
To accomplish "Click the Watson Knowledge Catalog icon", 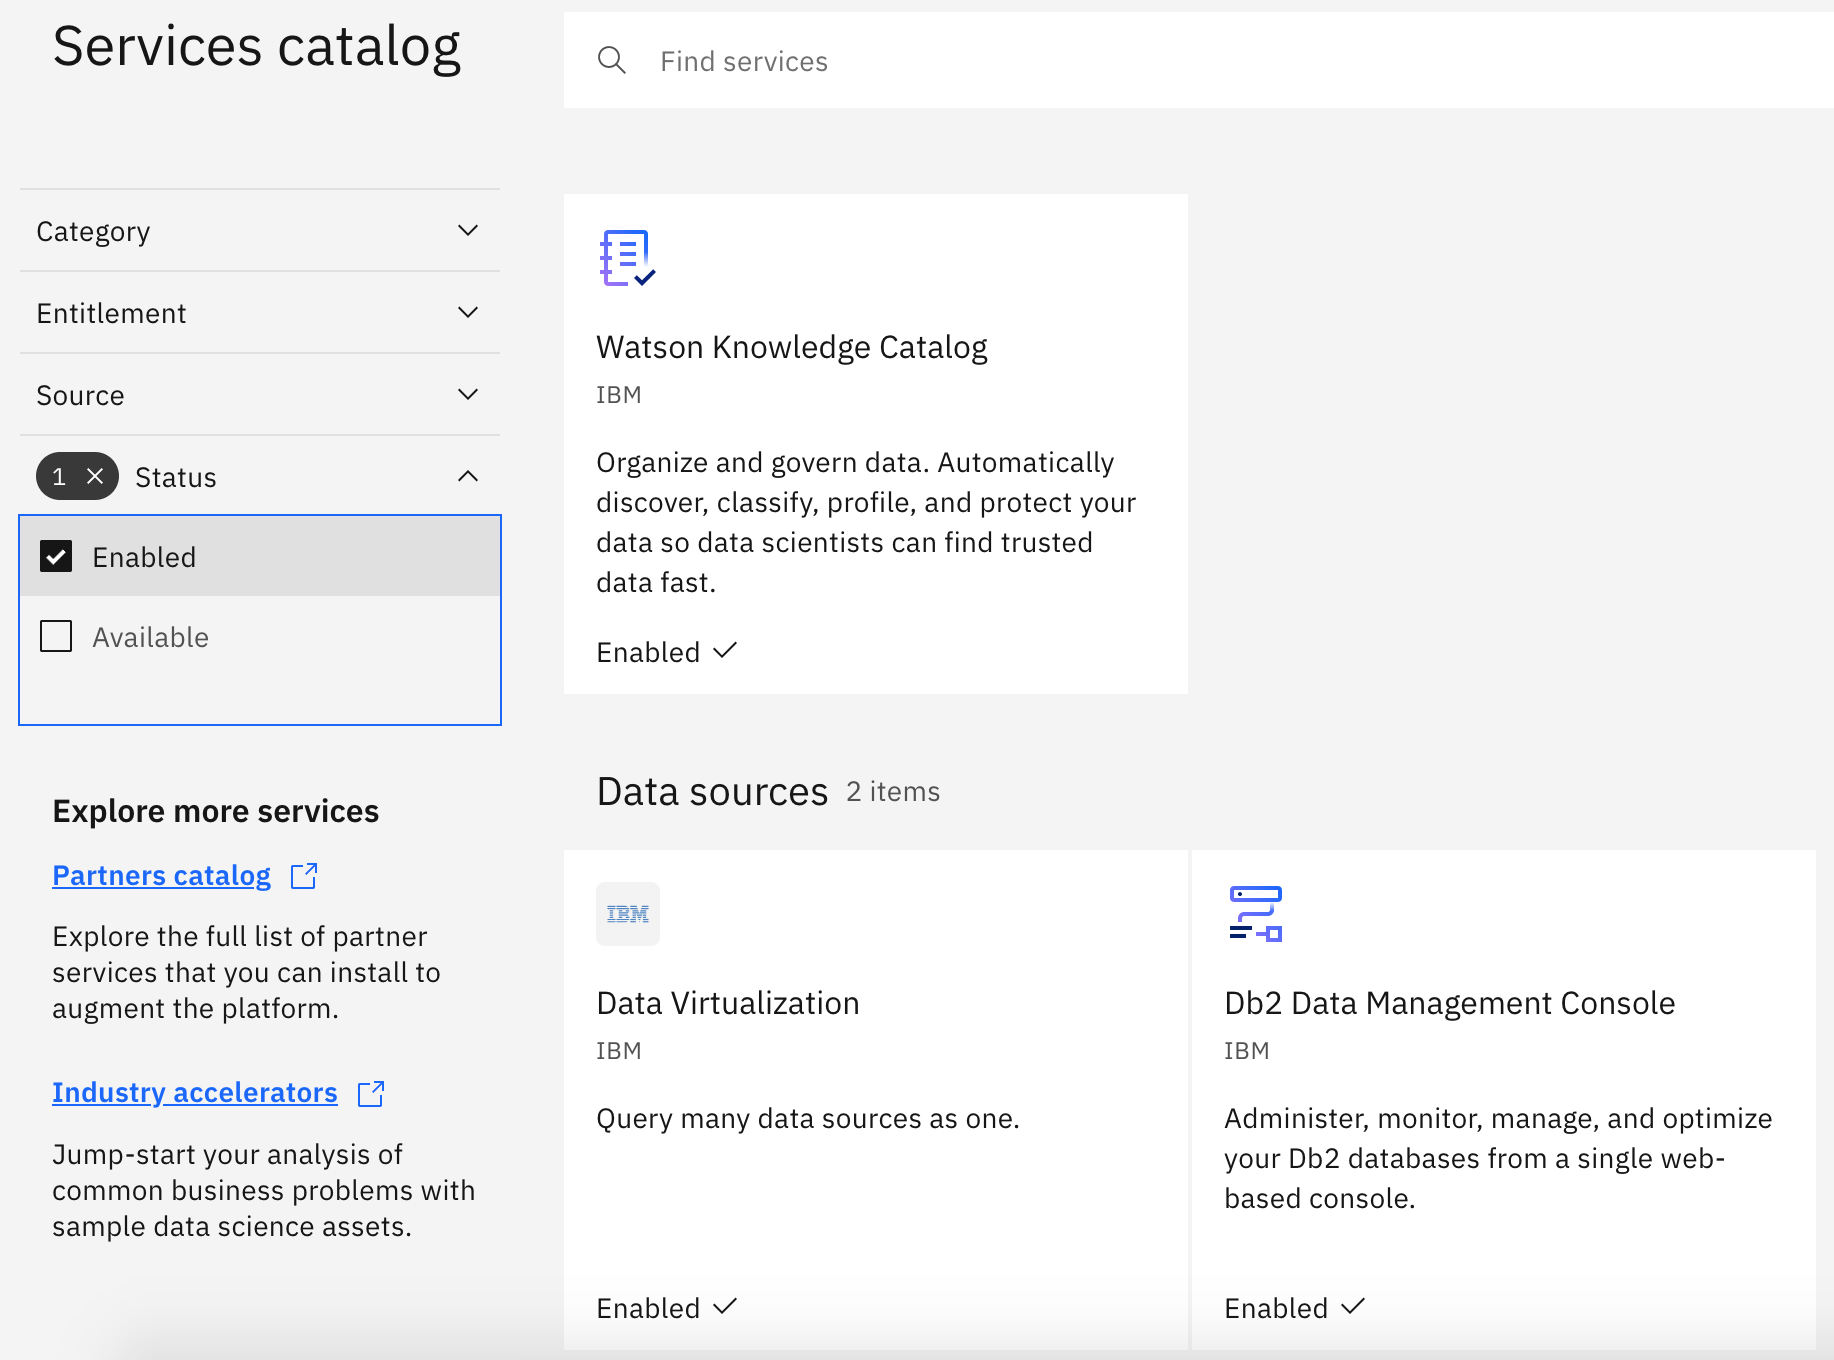I will (x=627, y=258).
